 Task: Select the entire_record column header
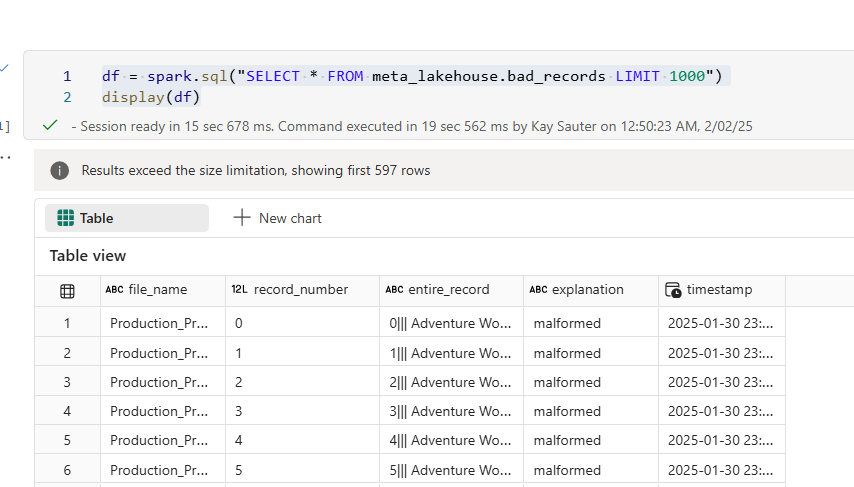click(x=449, y=290)
